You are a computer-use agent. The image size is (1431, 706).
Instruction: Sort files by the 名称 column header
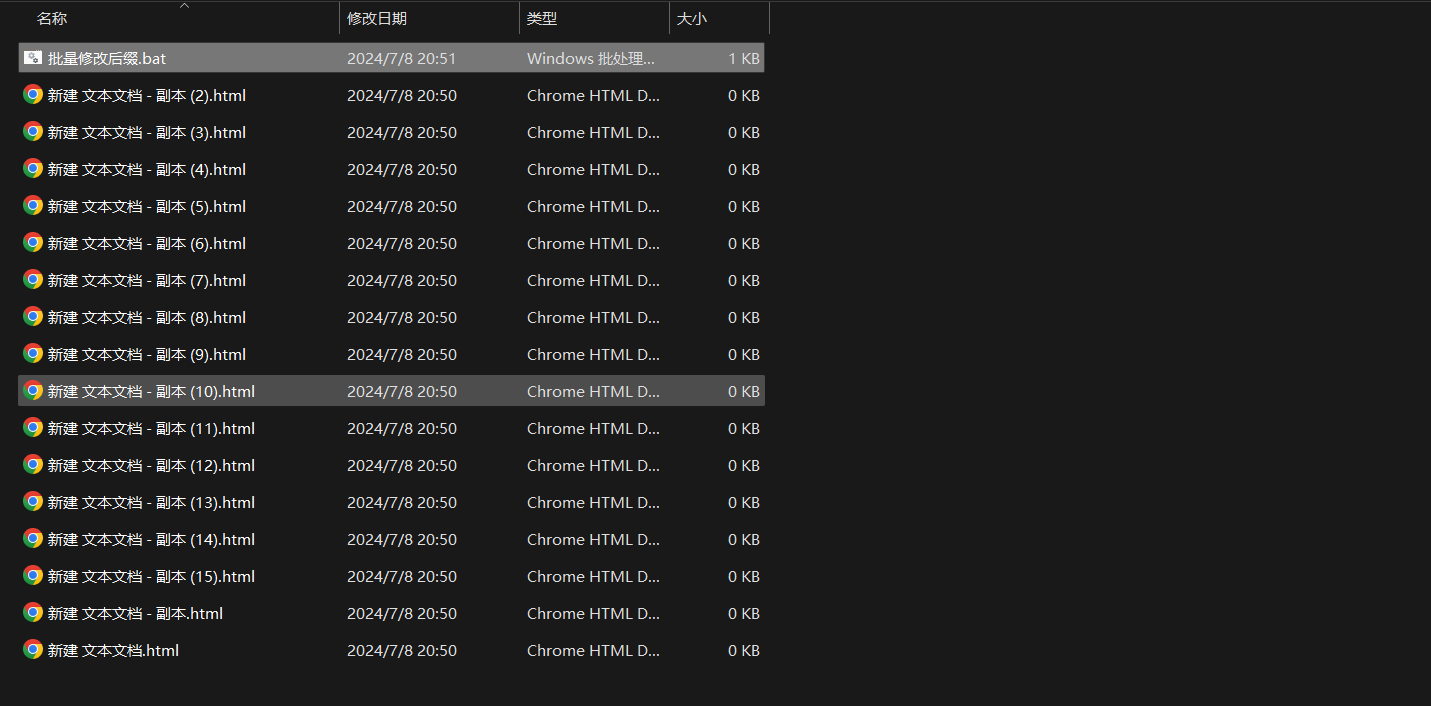tap(52, 18)
